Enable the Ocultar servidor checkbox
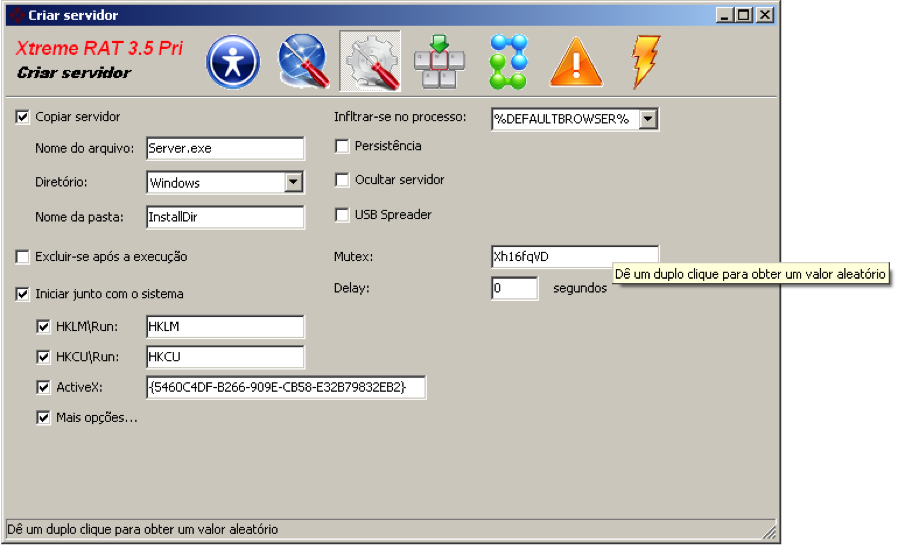 pyautogui.click(x=342, y=180)
